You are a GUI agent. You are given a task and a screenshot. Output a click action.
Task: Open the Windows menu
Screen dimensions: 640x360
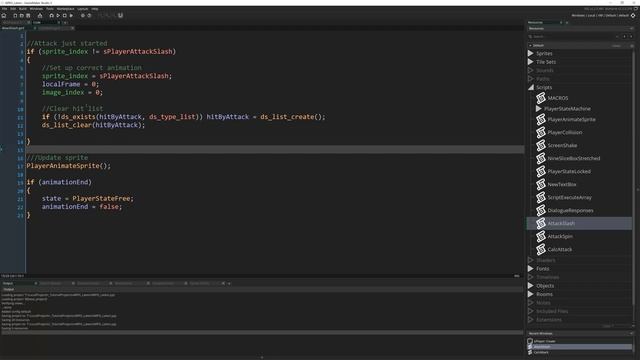click(36, 9)
